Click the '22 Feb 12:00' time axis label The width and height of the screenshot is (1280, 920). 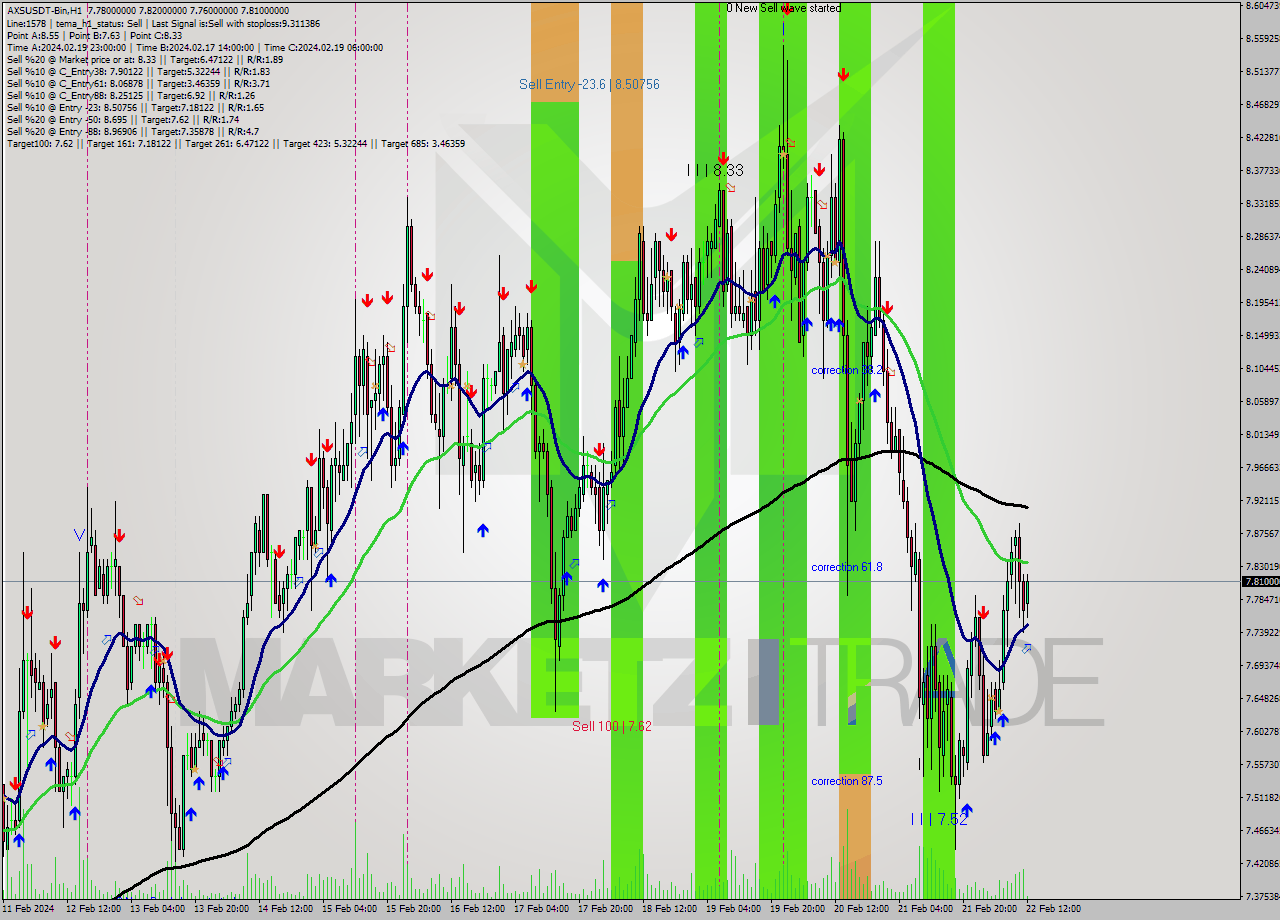click(x=1055, y=909)
